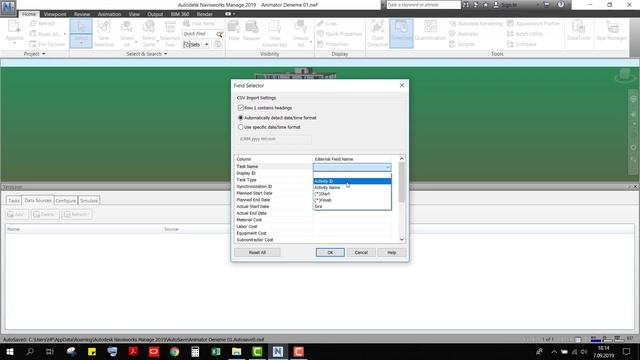Click Cancel in Field Selector dialog

[361, 253]
